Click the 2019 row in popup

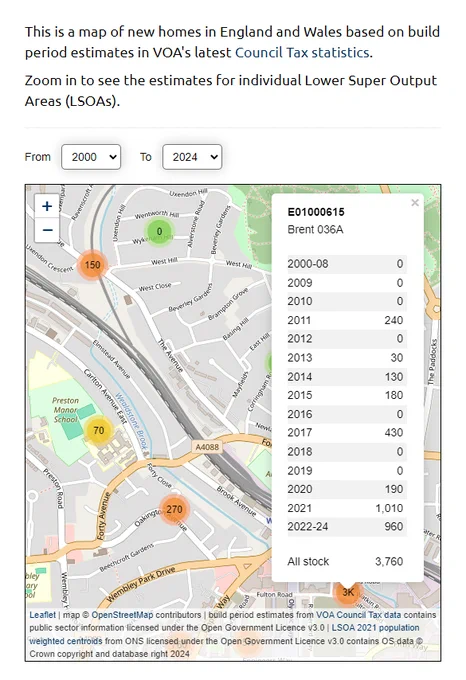347,470
